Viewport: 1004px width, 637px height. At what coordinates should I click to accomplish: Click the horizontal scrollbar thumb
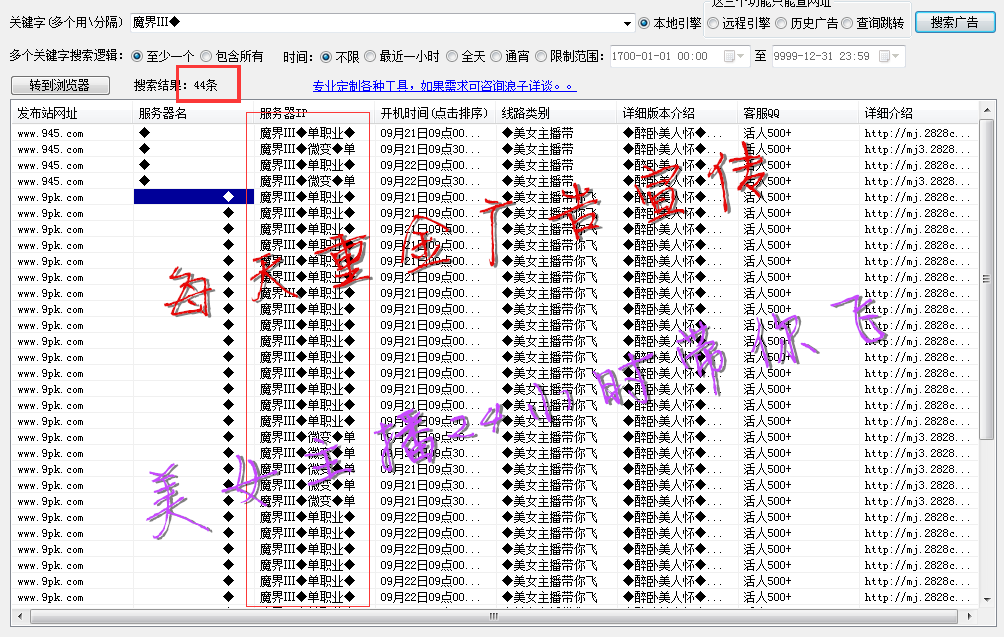pos(494,617)
